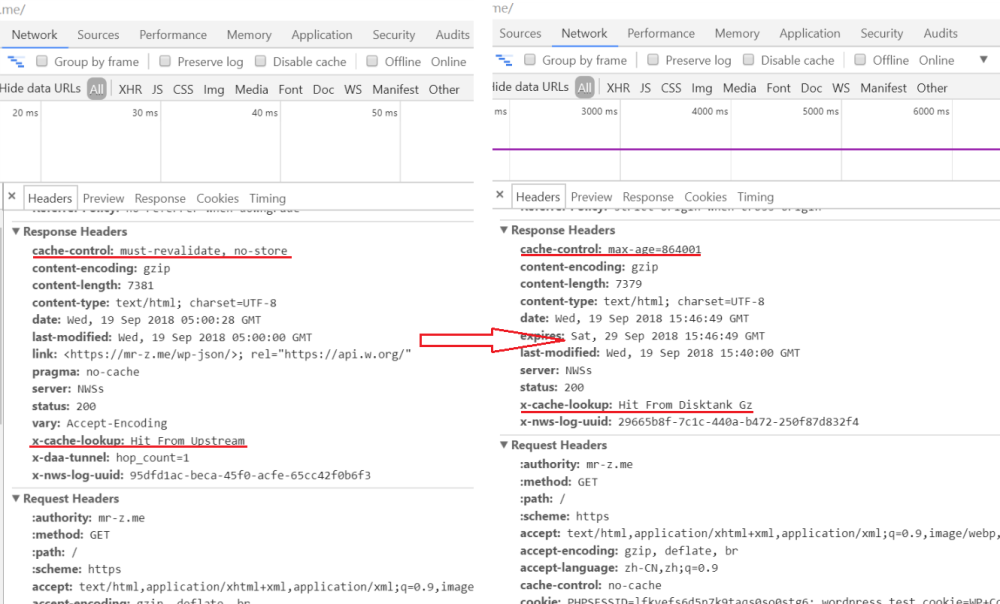This screenshot has height=604, width=1000.
Task: Filter by Other in left panel
Action: pos(444,89)
